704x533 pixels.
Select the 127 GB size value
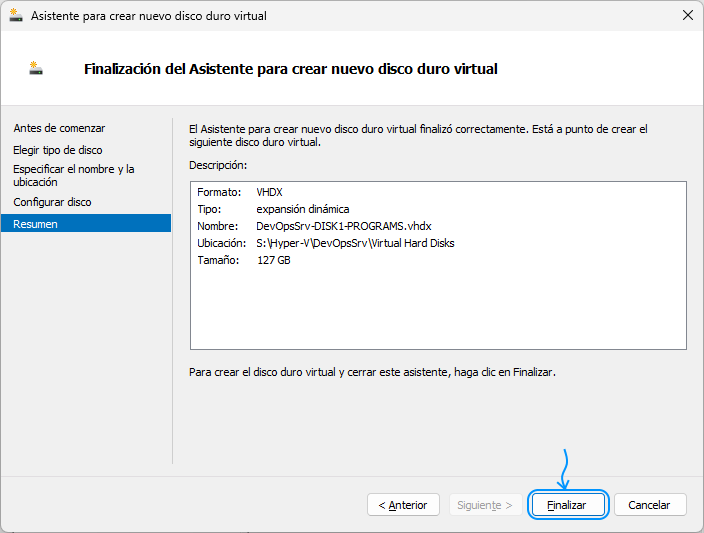273,260
